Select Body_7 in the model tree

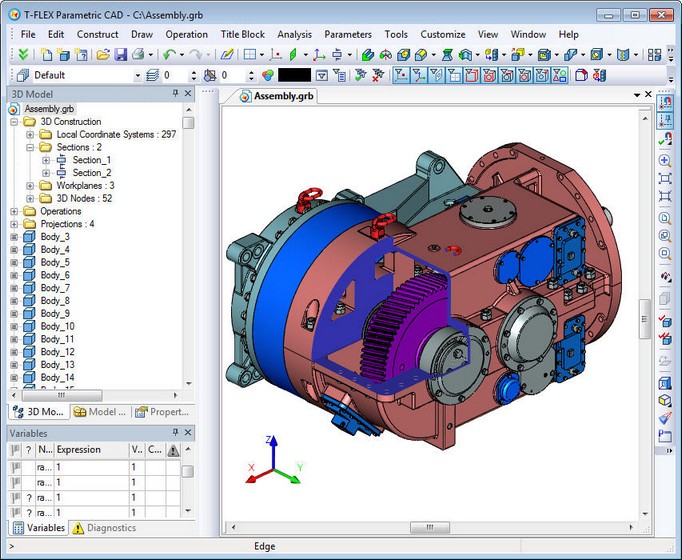pos(55,288)
